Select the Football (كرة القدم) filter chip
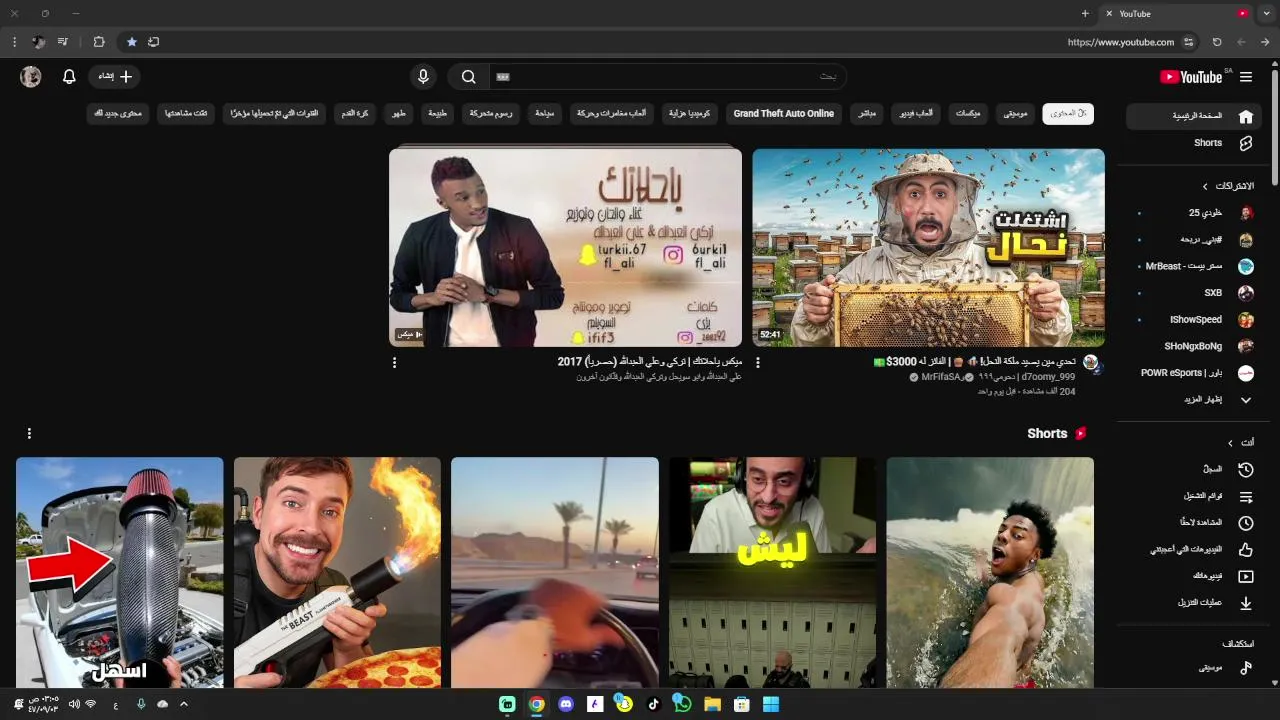The width and height of the screenshot is (1280, 720). pyautogui.click(x=355, y=113)
